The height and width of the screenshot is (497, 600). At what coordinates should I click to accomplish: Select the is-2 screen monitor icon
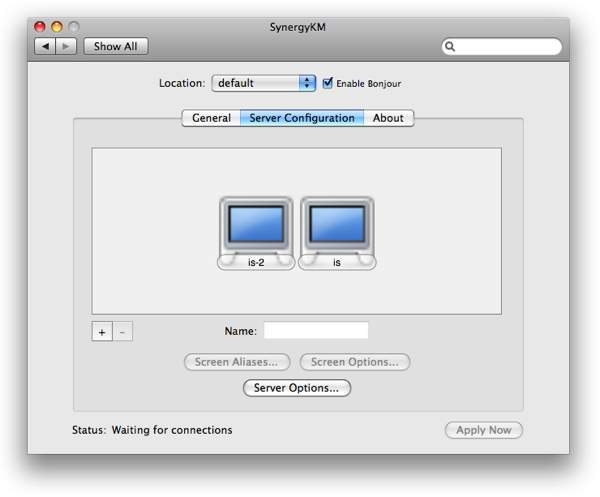256,233
